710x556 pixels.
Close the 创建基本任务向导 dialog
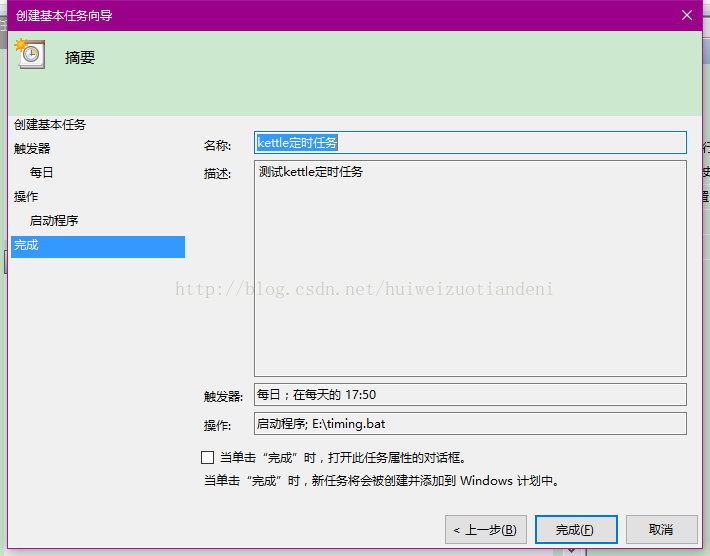[686, 15]
